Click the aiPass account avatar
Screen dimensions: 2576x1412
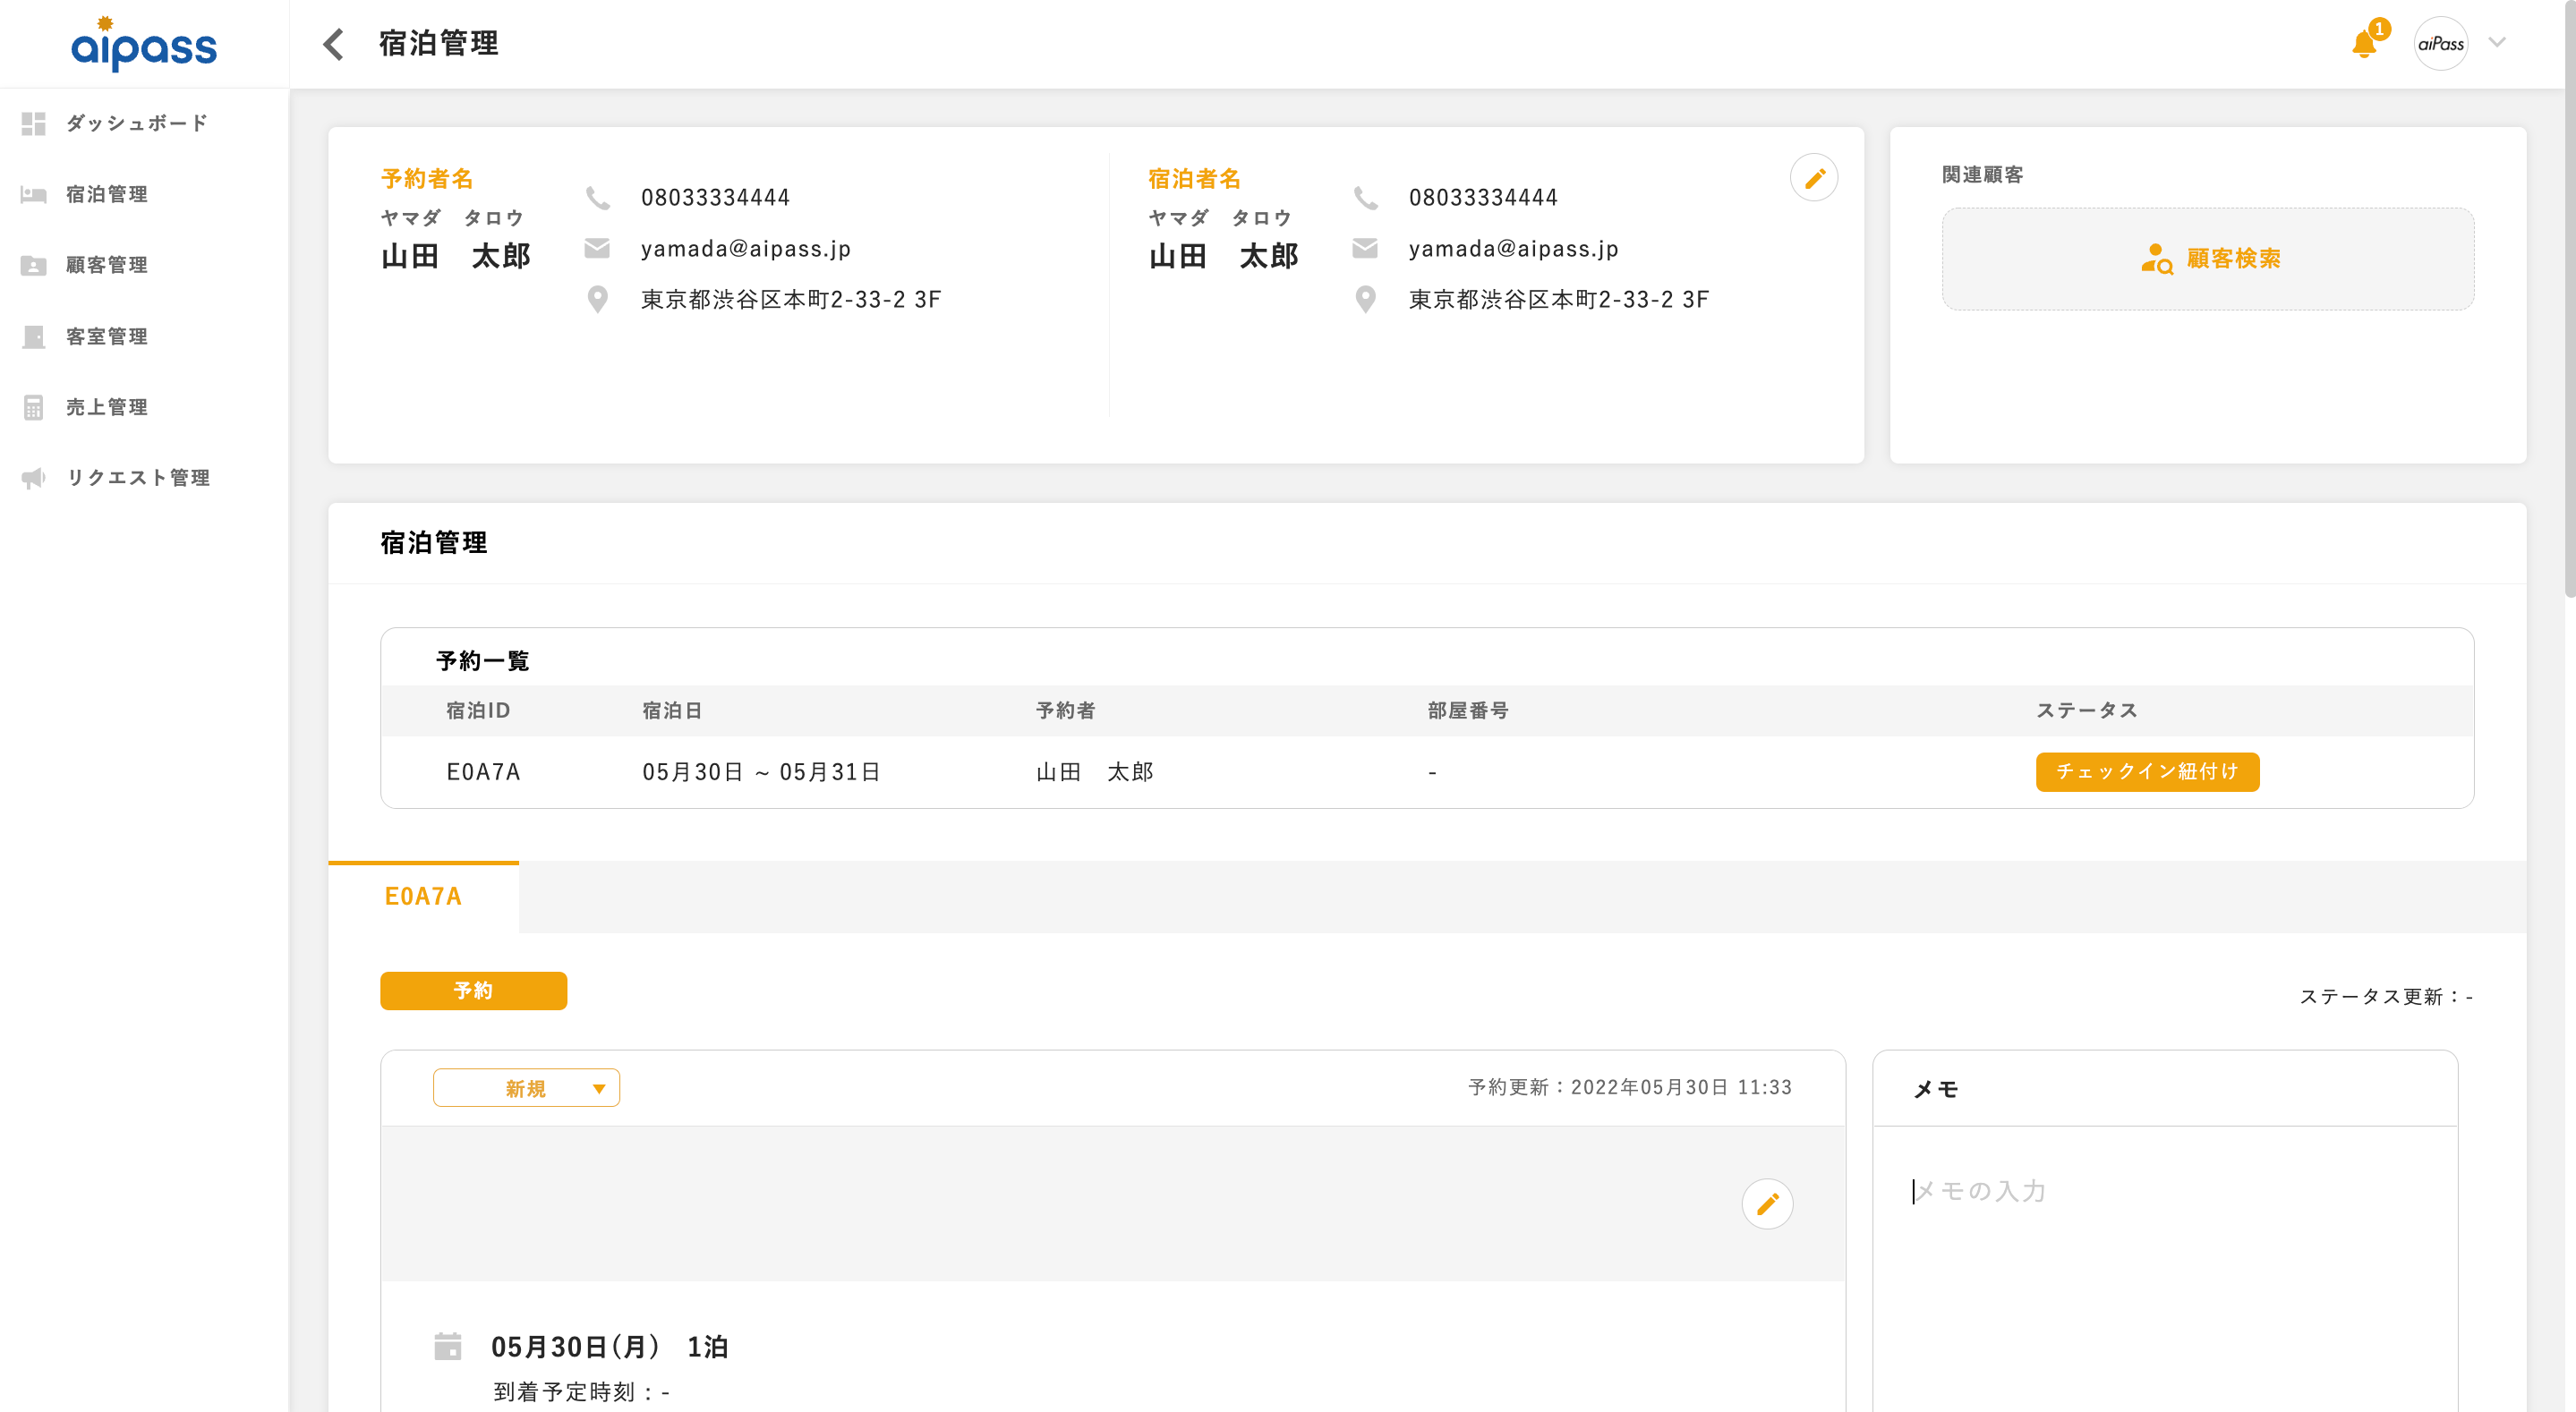[2440, 44]
